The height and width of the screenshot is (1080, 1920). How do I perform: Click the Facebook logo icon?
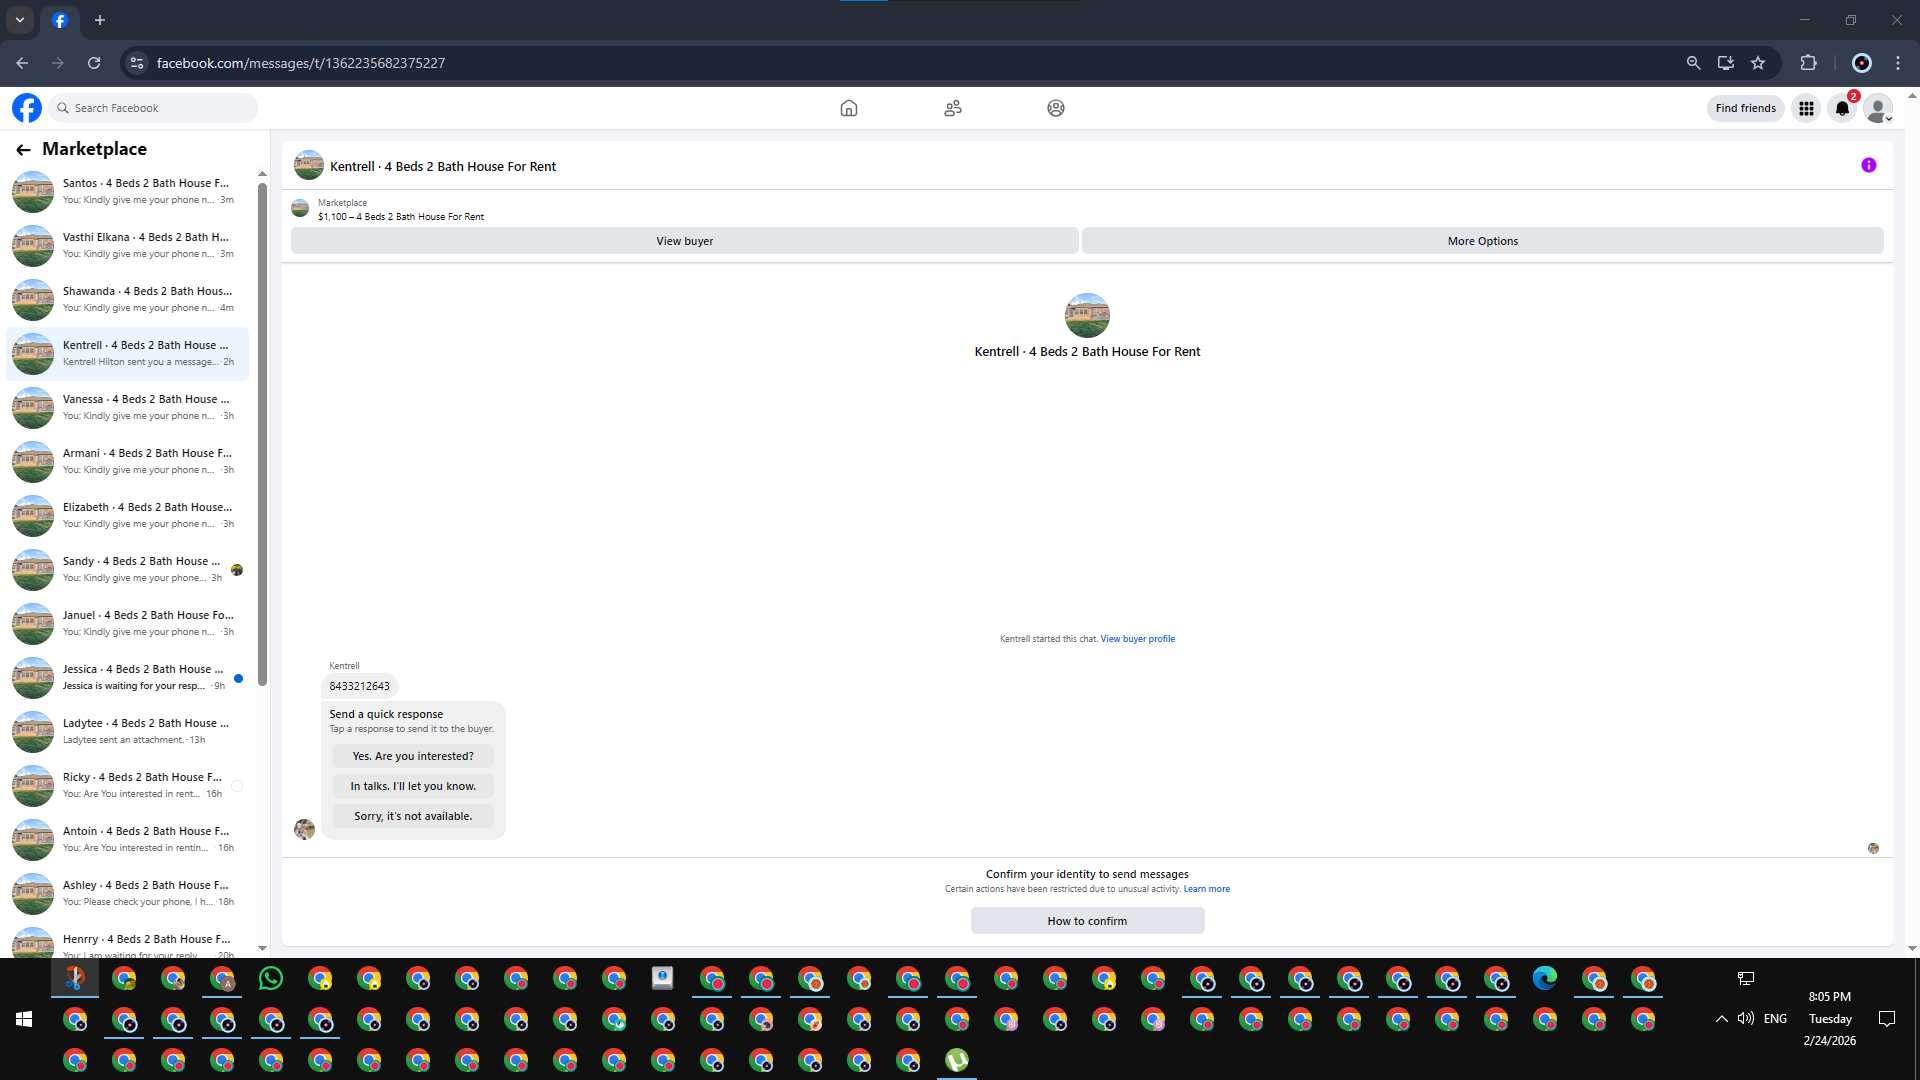point(27,108)
